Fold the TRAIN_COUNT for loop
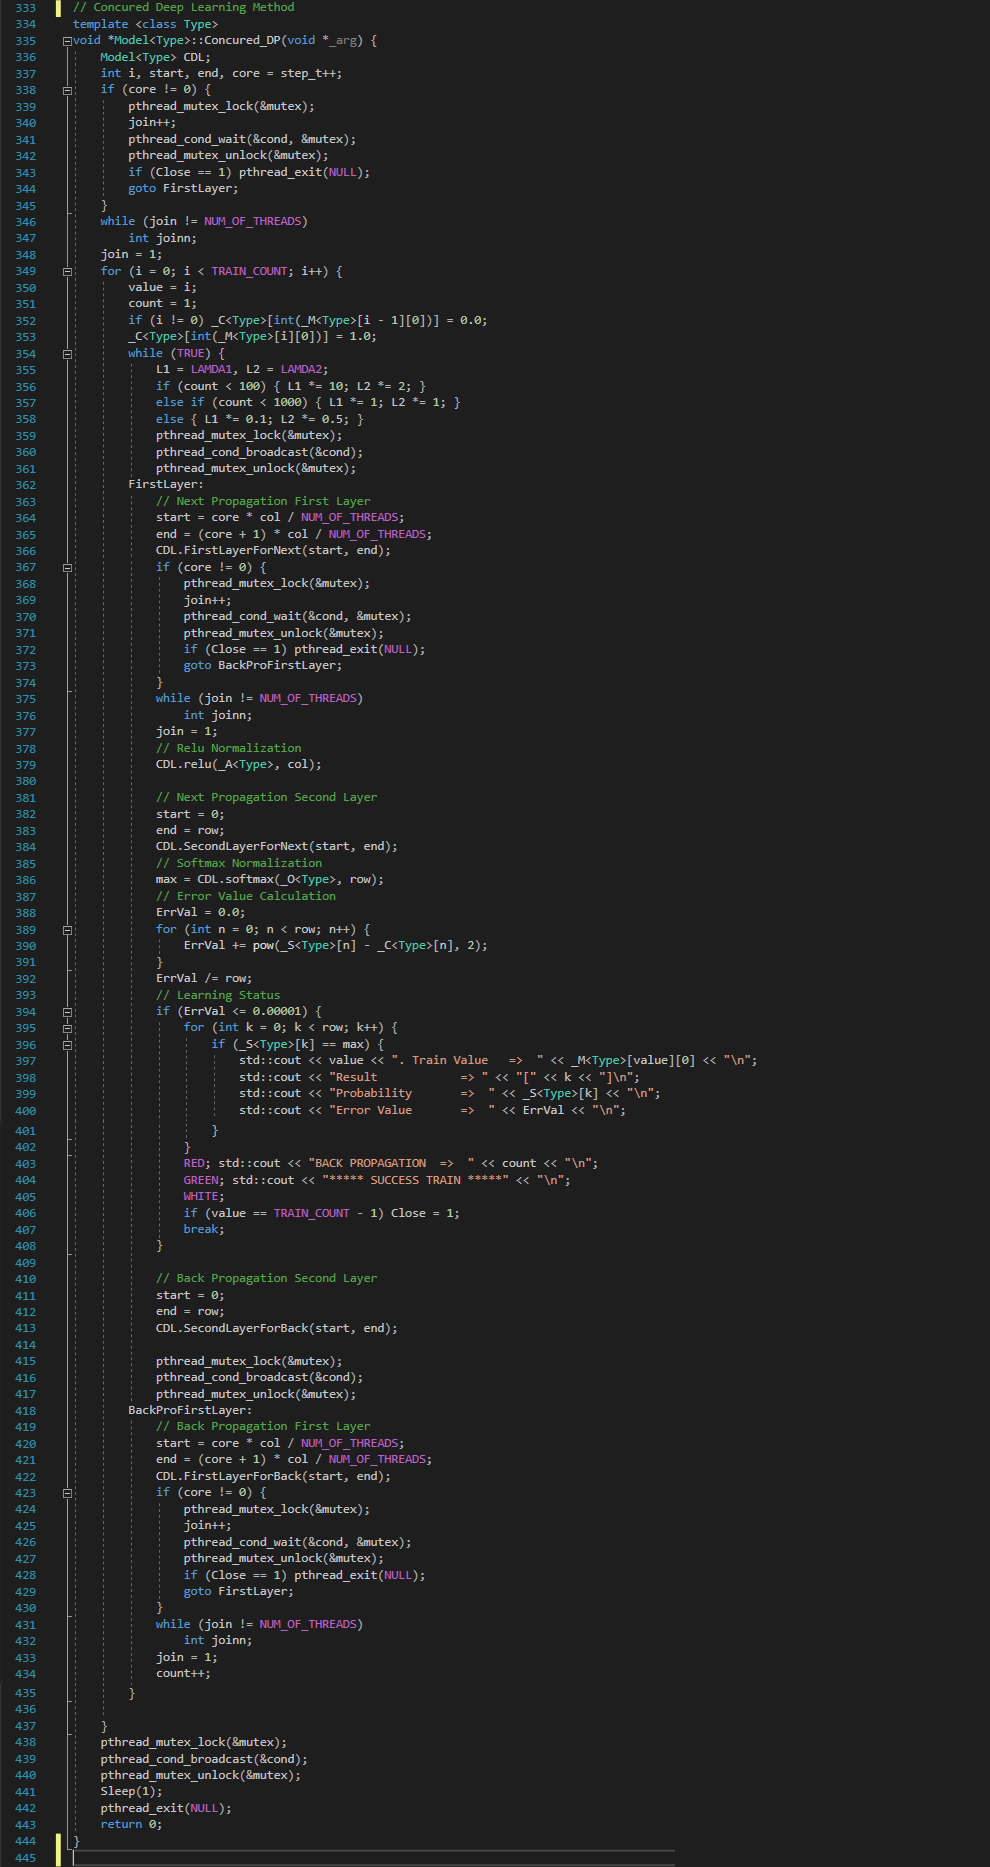Image resolution: width=990 pixels, height=1867 pixels. (x=67, y=271)
